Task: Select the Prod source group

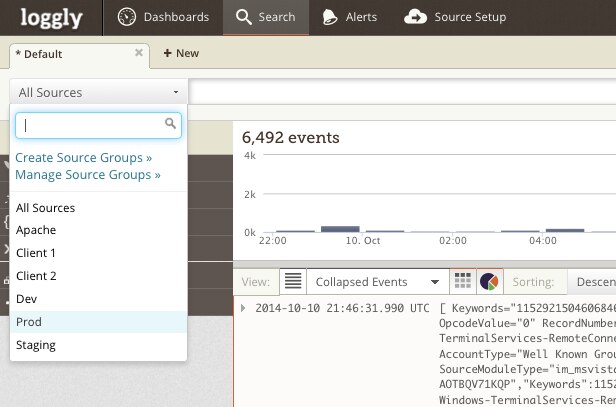Action: [29, 322]
